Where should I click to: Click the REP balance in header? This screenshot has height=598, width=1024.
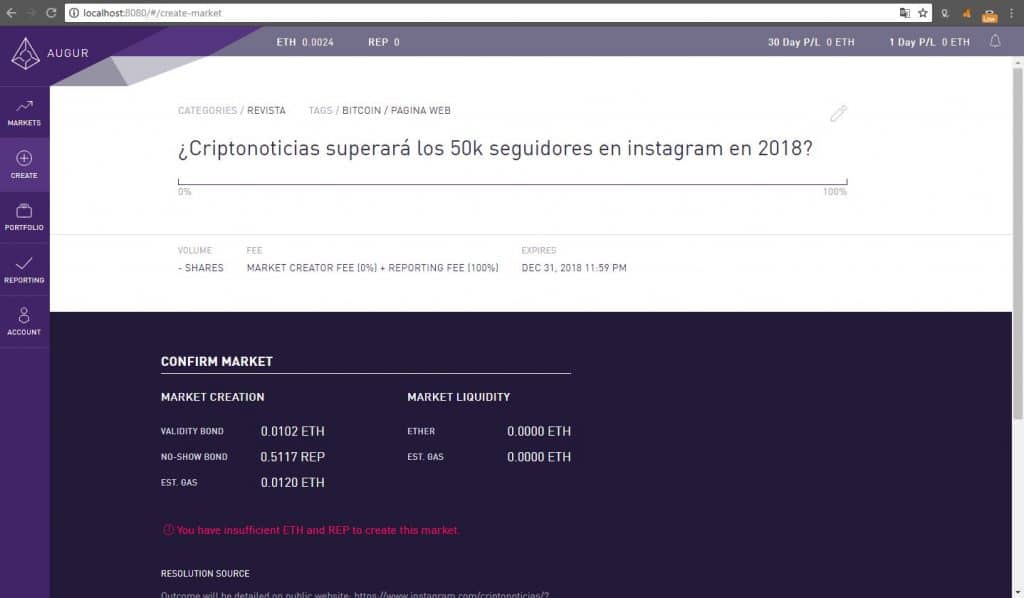click(x=384, y=42)
